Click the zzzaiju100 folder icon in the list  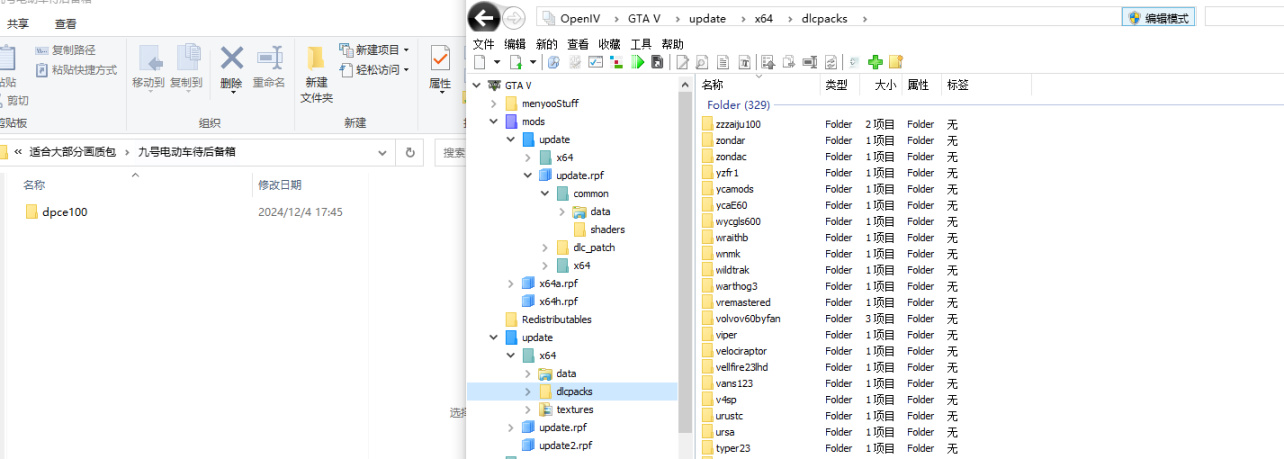coord(708,124)
